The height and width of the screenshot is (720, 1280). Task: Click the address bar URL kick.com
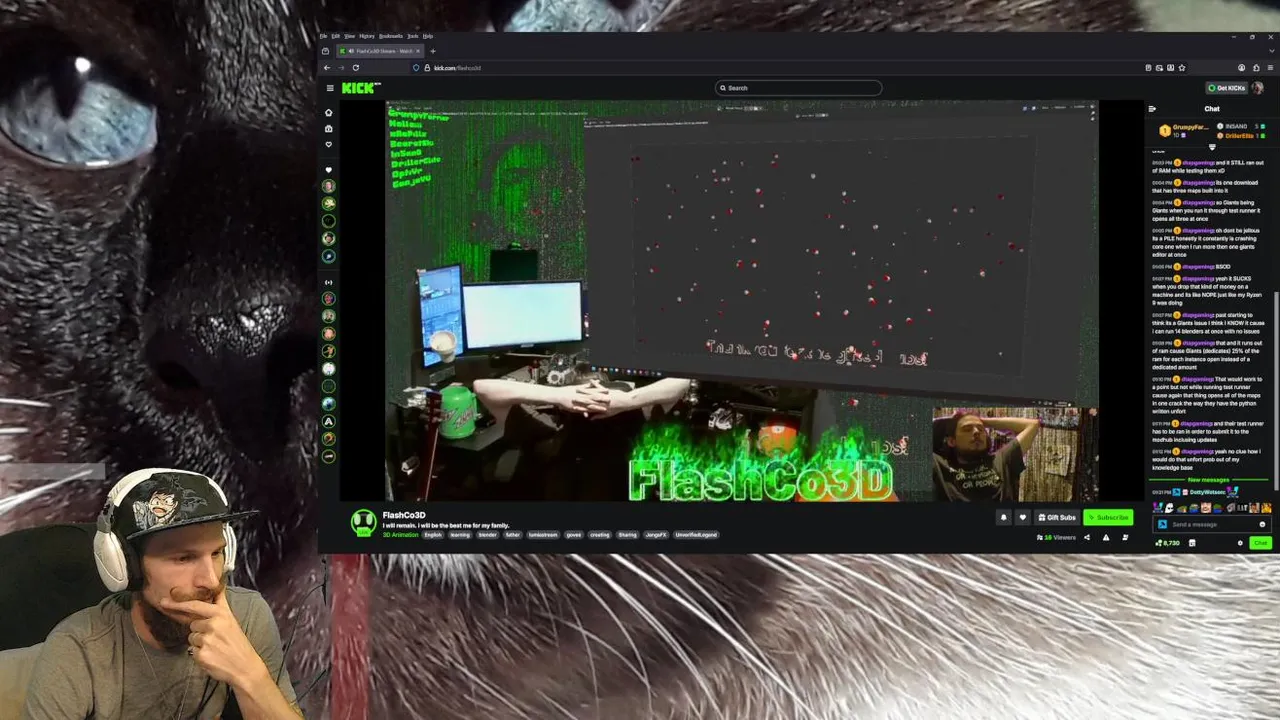click(457, 68)
